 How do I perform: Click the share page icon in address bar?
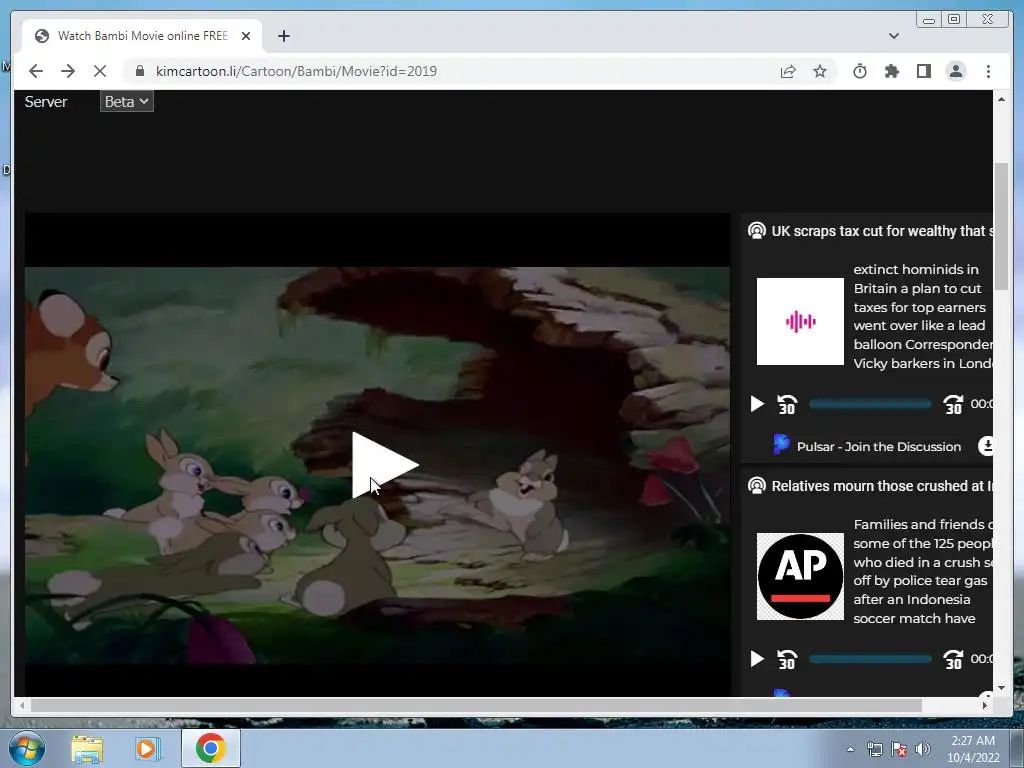788,71
